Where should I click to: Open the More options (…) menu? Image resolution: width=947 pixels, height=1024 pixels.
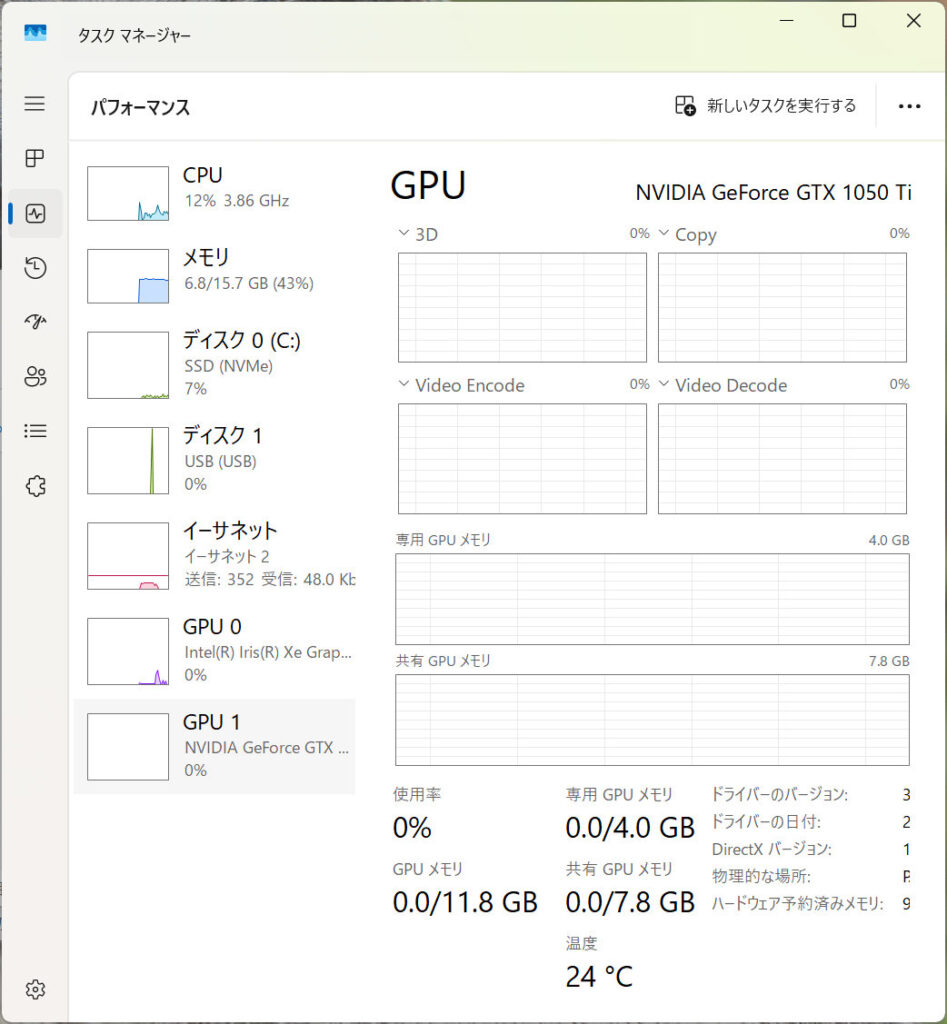(x=908, y=106)
